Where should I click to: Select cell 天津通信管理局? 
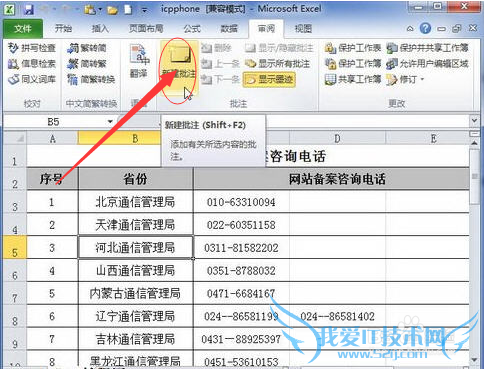[x=135, y=225]
